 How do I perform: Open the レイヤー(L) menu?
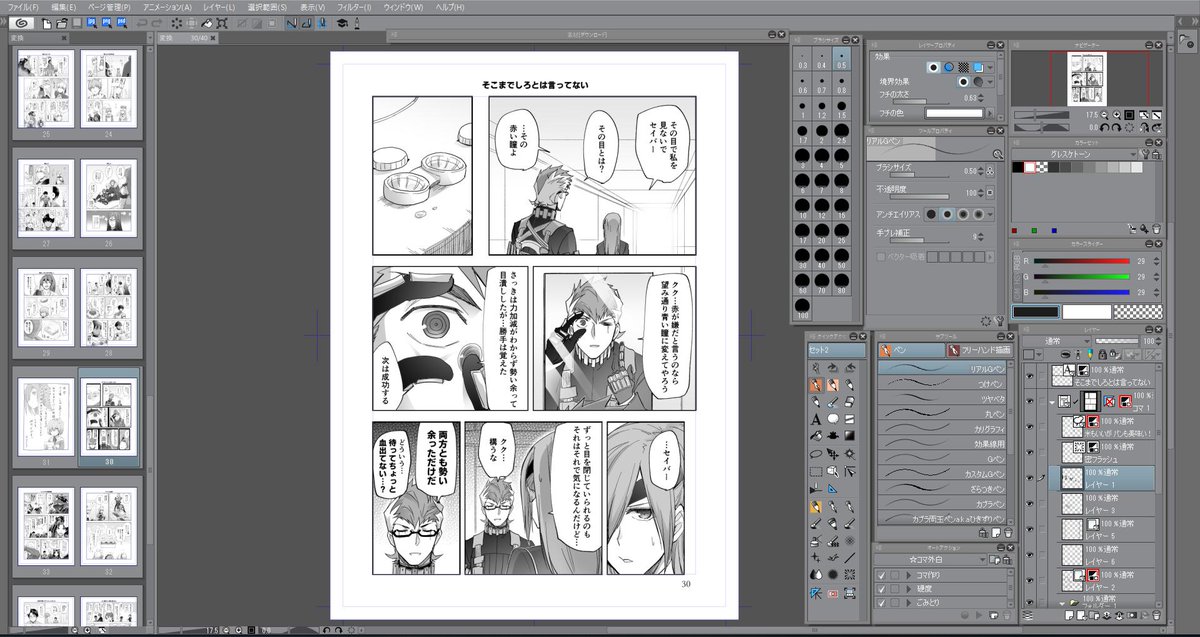[x=220, y=7]
